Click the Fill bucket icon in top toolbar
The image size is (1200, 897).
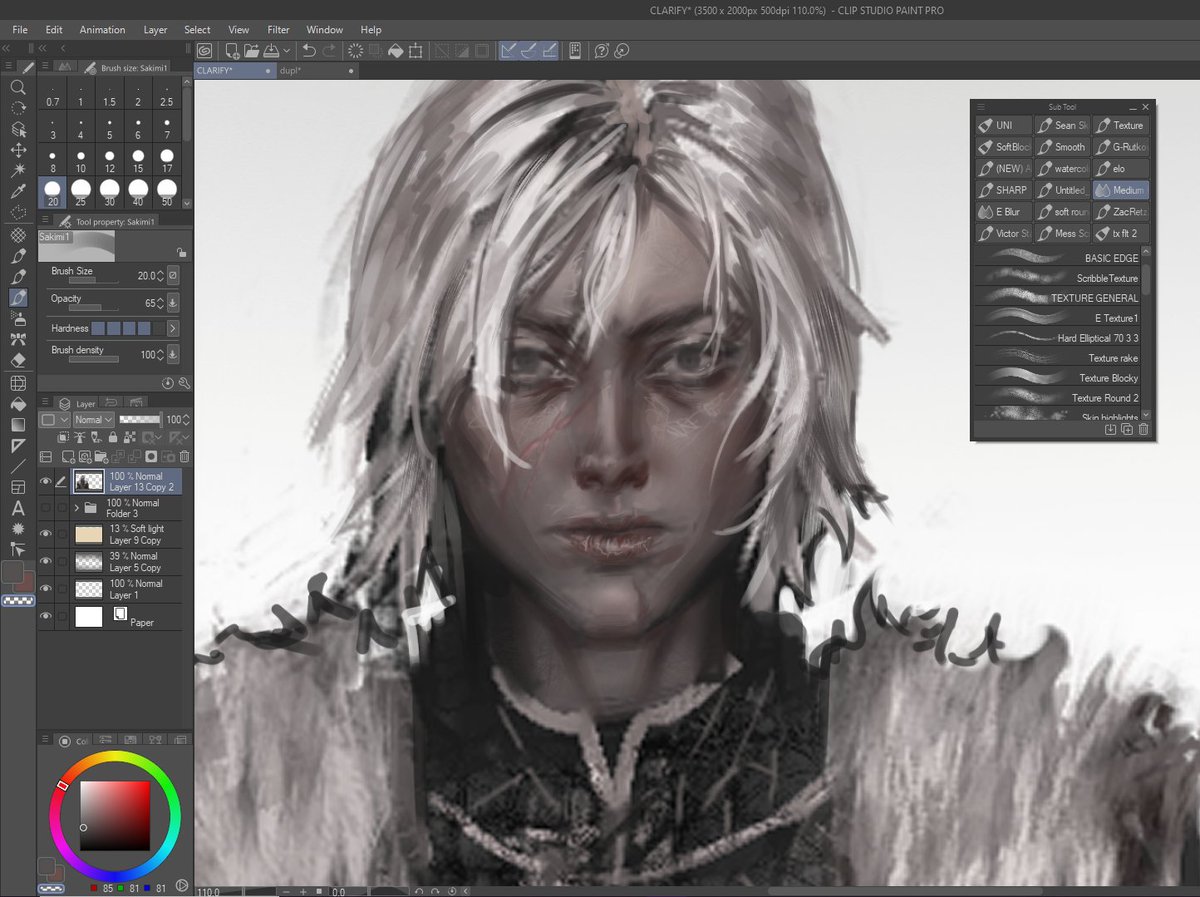[395, 50]
